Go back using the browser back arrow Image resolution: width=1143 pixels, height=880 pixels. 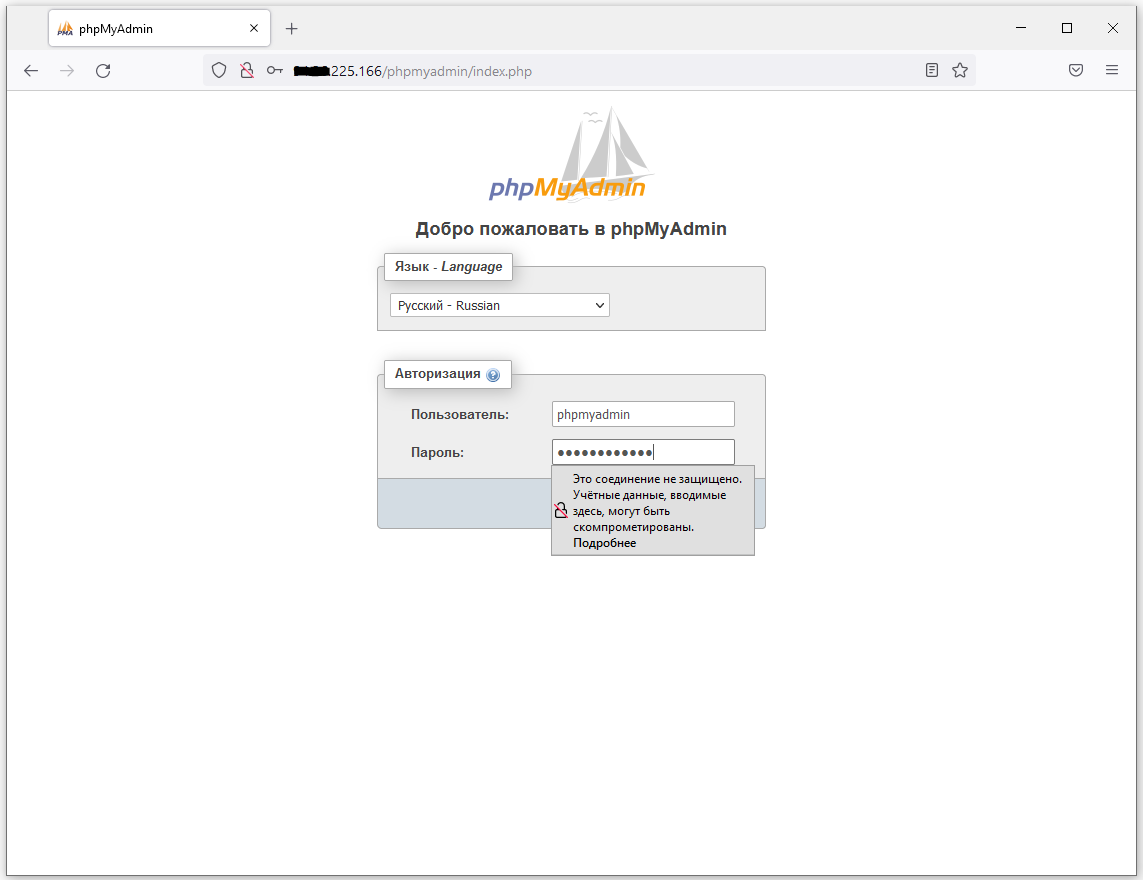pos(31,71)
